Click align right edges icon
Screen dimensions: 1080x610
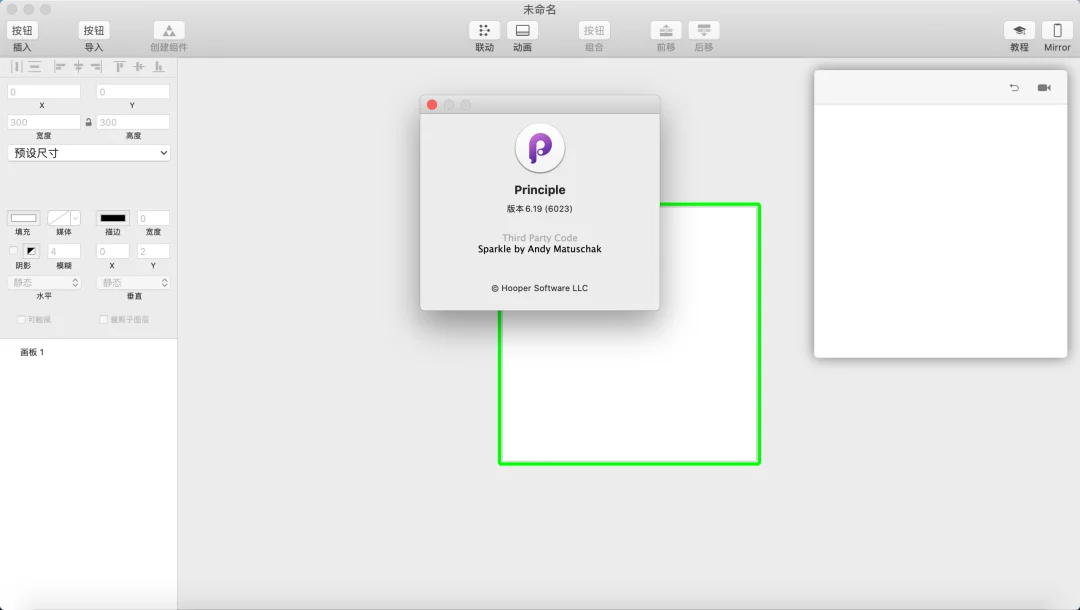(x=96, y=67)
